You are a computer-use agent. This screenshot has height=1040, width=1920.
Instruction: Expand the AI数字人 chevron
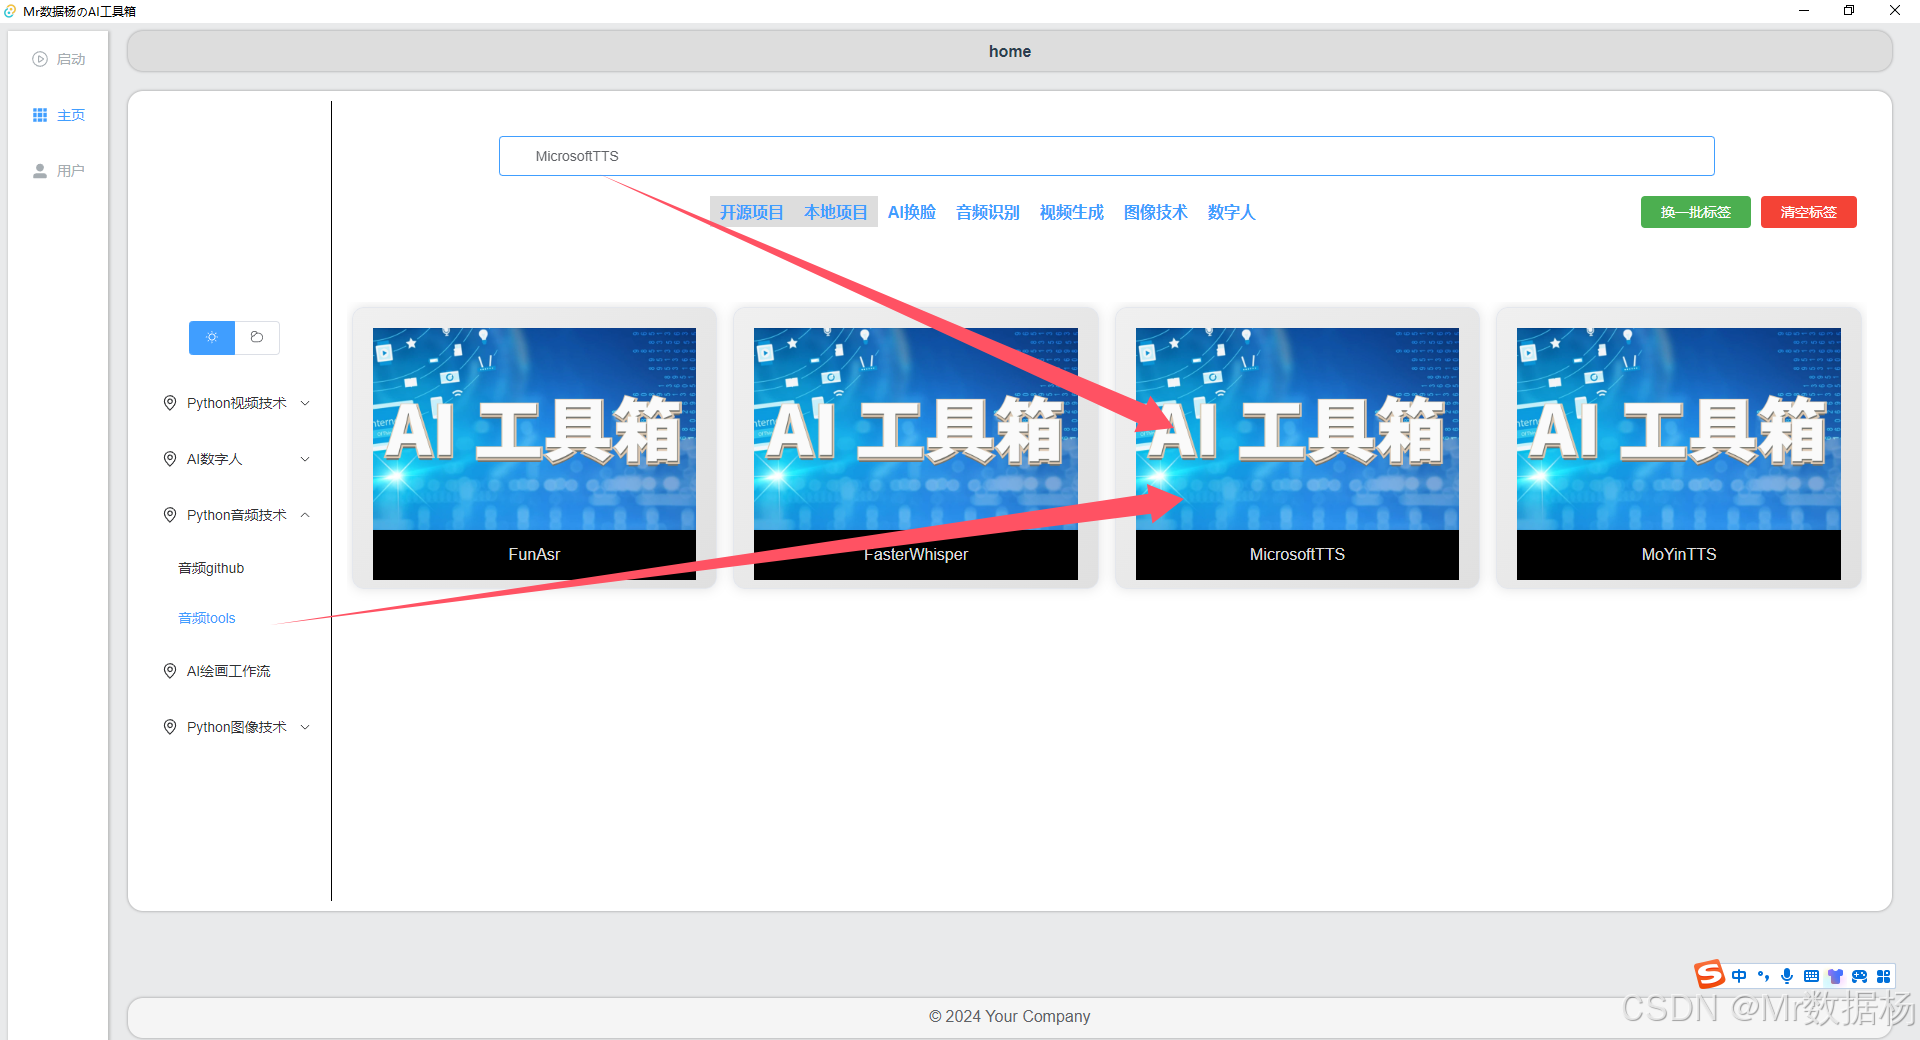(x=305, y=459)
